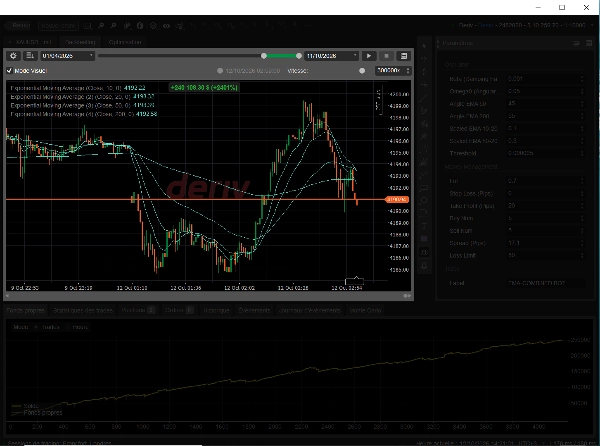Edit the Spread (Pips) value field
The height and width of the screenshot is (446, 600).
545,243
